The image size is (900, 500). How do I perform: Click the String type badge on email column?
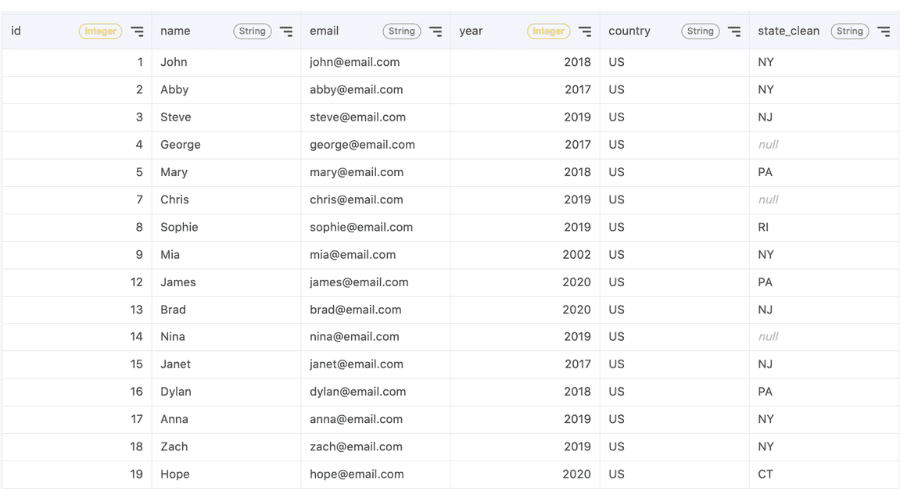[402, 31]
